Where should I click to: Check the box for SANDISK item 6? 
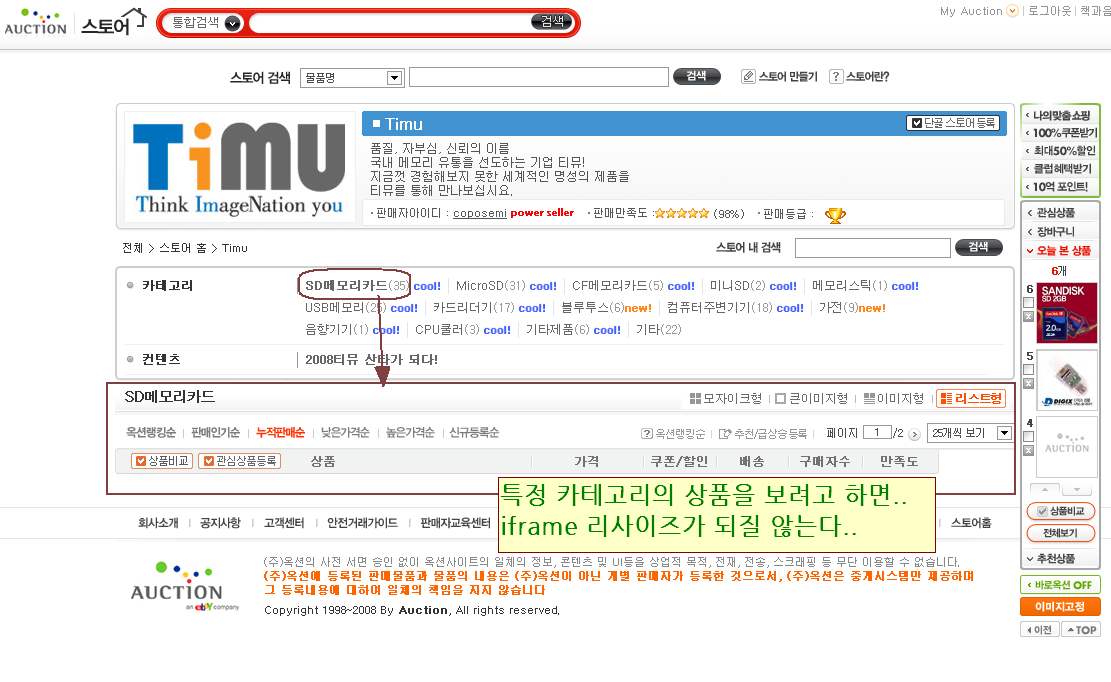pyautogui.click(x=1029, y=302)
